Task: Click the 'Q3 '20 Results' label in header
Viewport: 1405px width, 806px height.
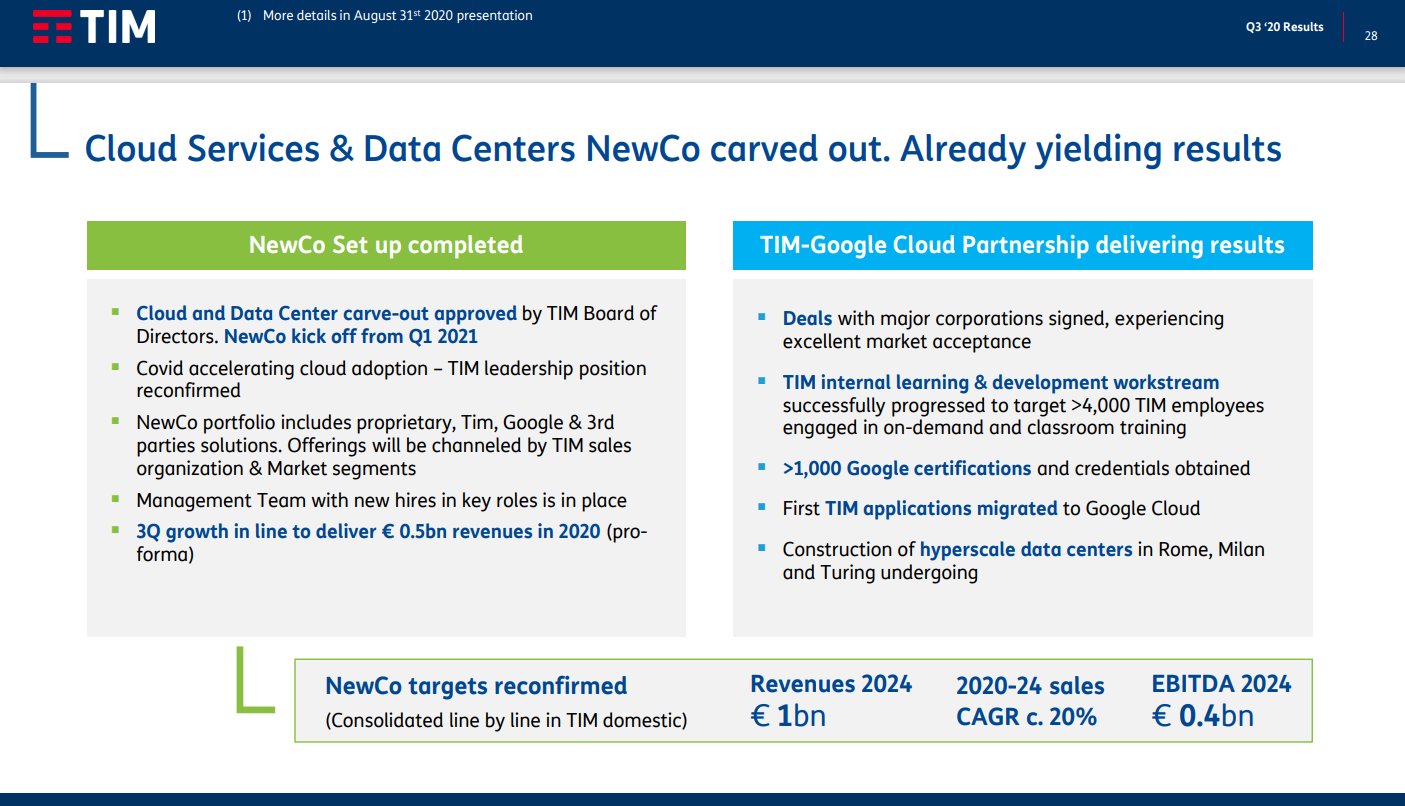Action: click(x=1284, y=27)
